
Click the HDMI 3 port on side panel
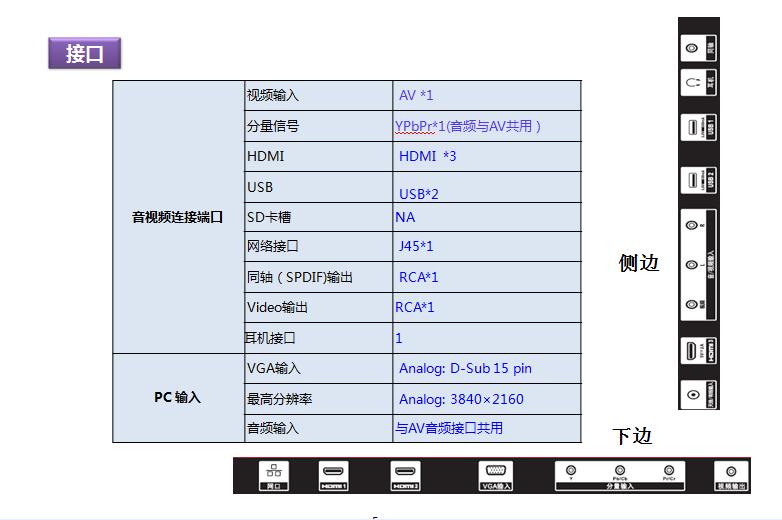(x=692, y=351)
